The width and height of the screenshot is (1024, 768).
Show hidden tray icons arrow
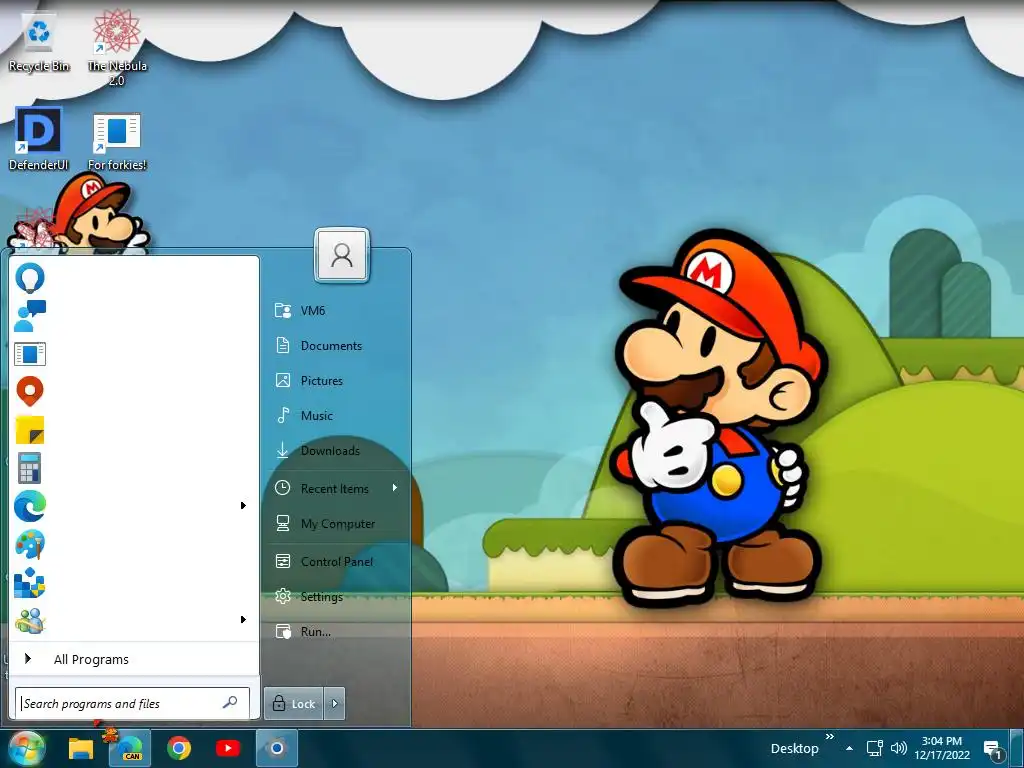[849, 748]
